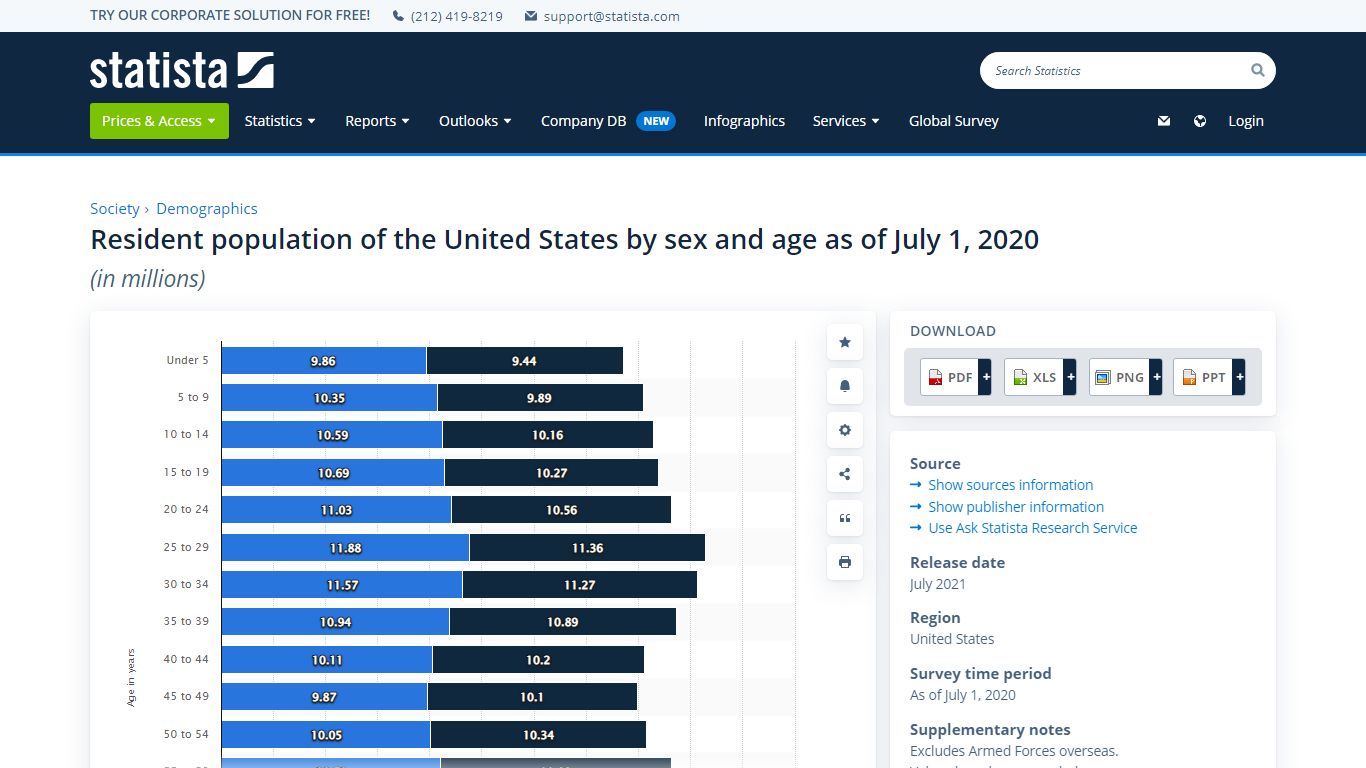Click Show sources information link

[x=1010, y=485]
